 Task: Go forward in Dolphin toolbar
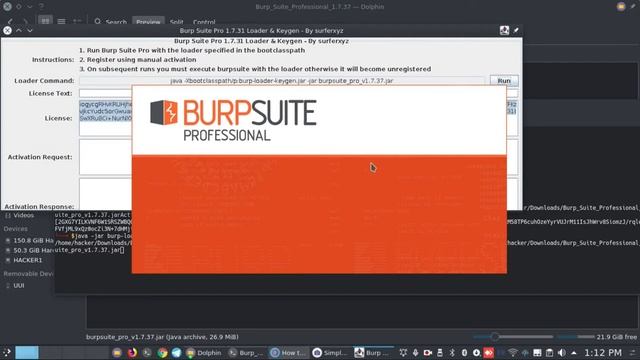point(25,21)
